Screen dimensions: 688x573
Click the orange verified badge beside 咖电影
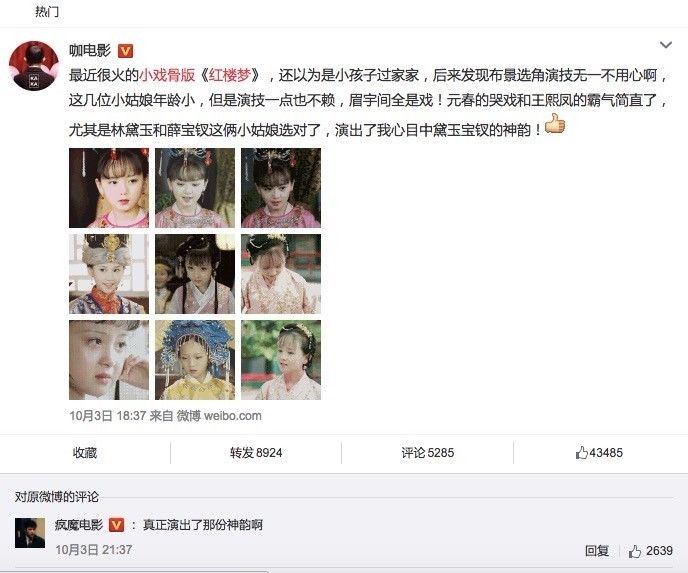coord(125,51)
